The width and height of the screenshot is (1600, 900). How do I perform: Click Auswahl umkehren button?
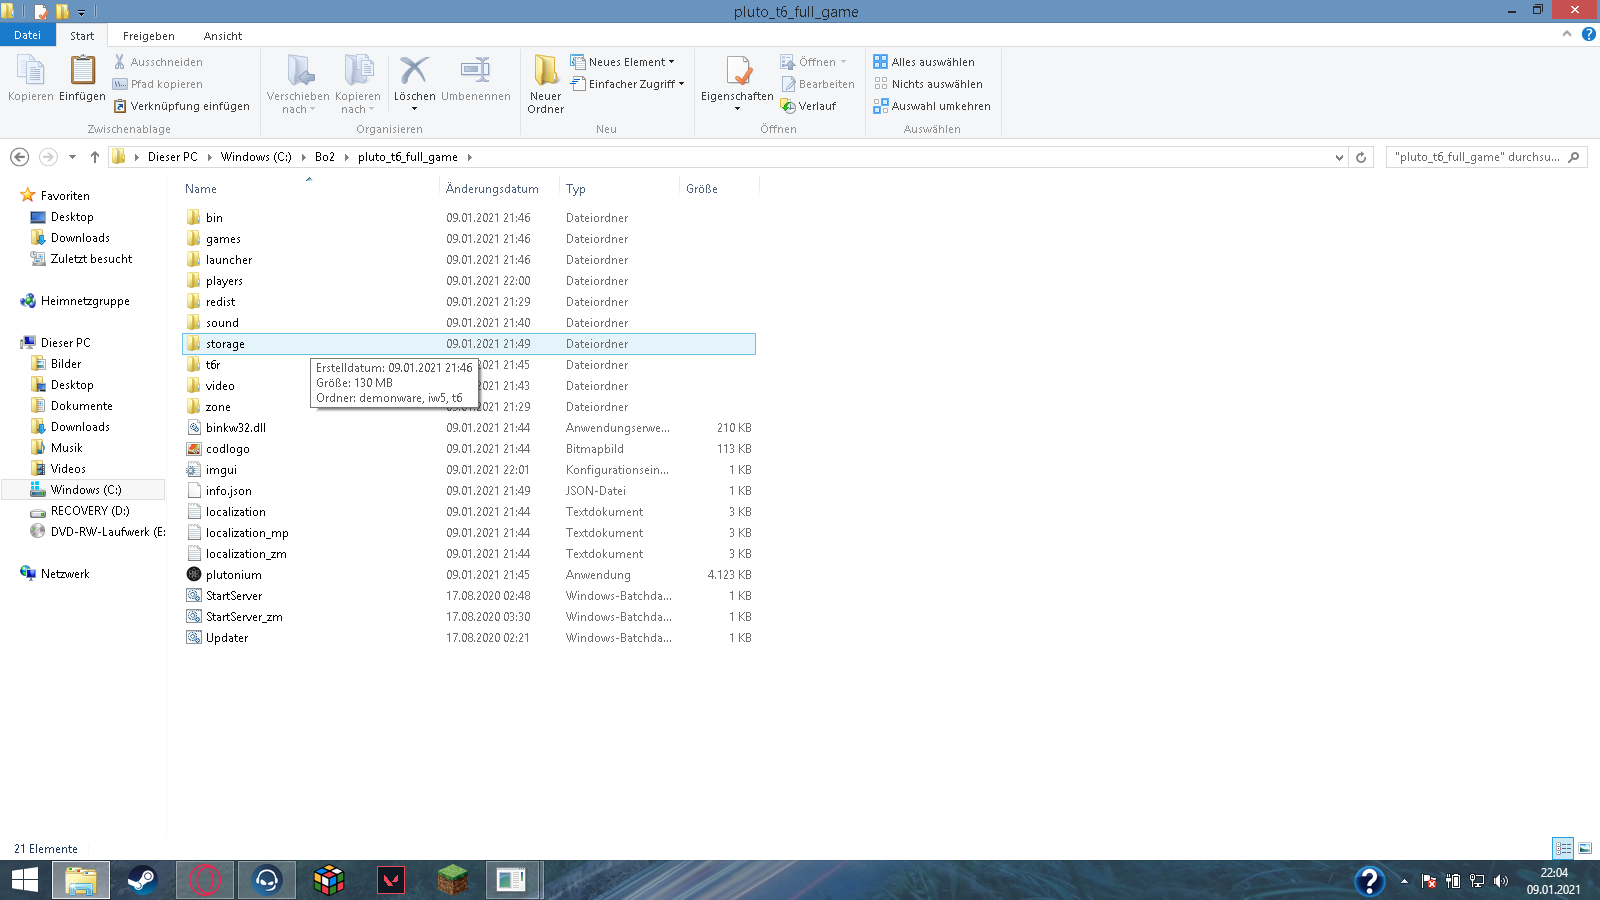pos(931,106)
